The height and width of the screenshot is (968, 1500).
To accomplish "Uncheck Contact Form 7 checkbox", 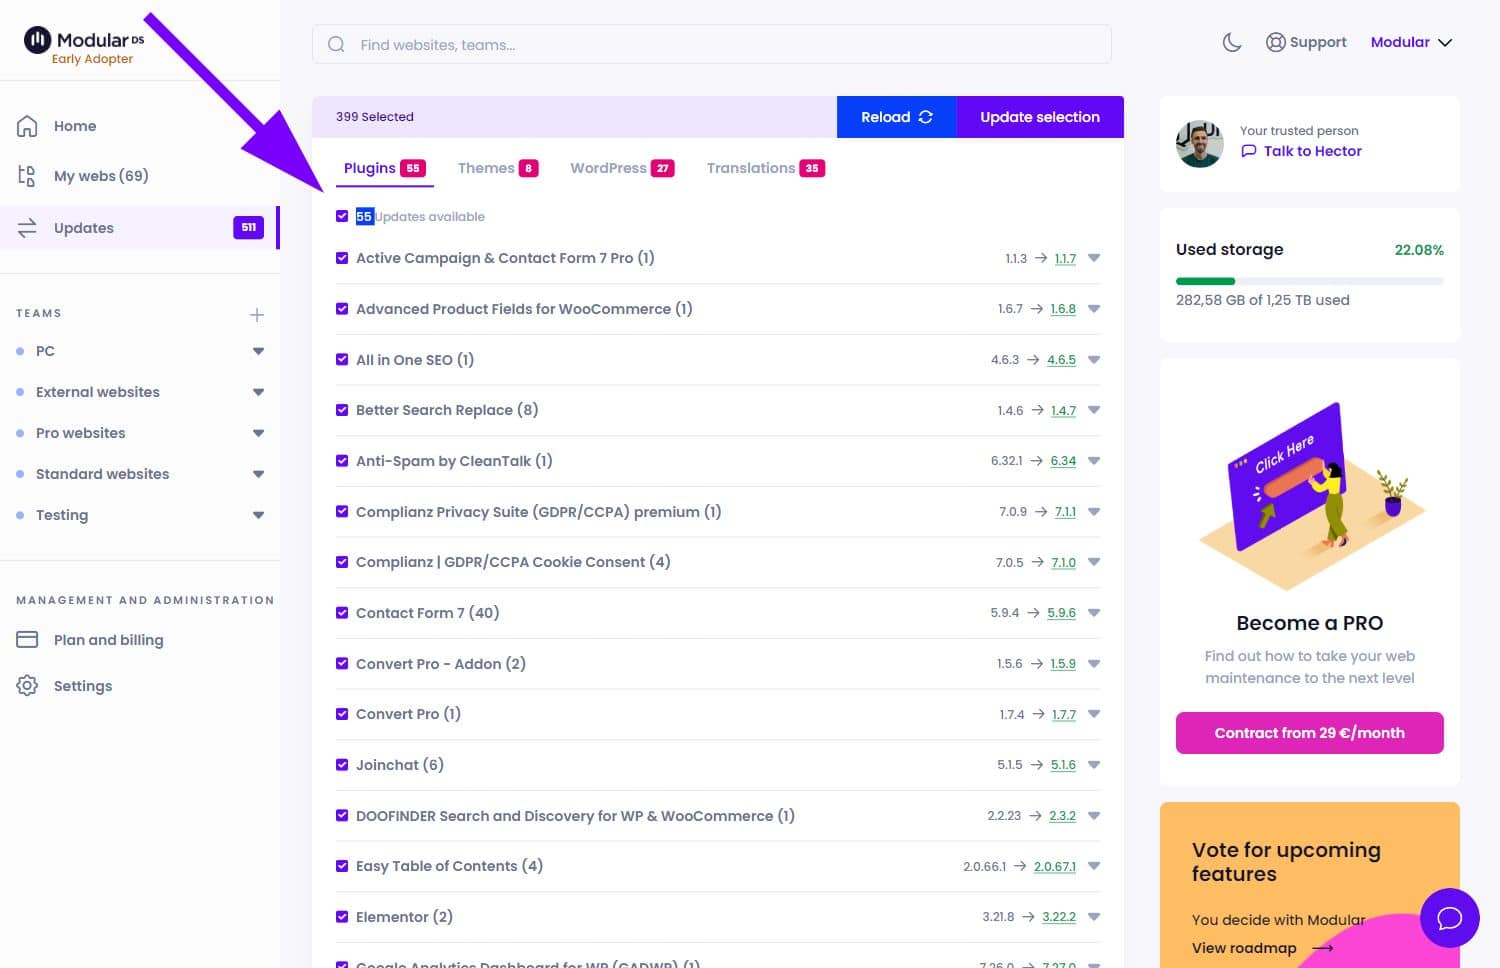I will click(342, 613).
